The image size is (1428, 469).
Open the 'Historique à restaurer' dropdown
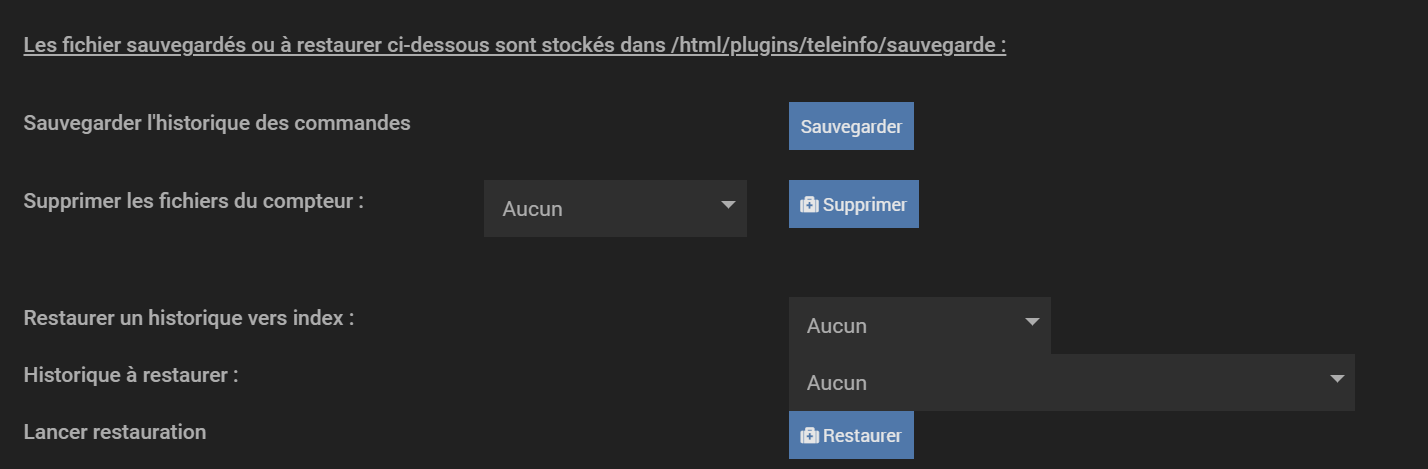(x=1071, y=382)
